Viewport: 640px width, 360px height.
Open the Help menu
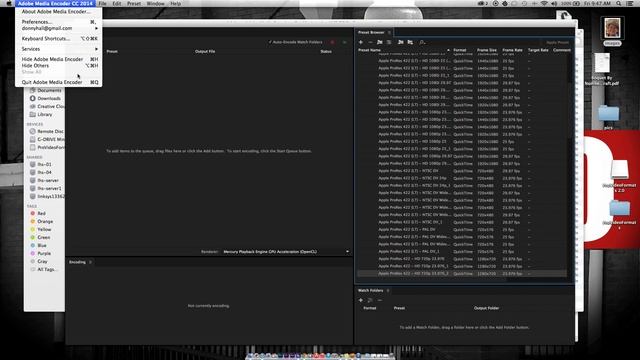[176, 3]
